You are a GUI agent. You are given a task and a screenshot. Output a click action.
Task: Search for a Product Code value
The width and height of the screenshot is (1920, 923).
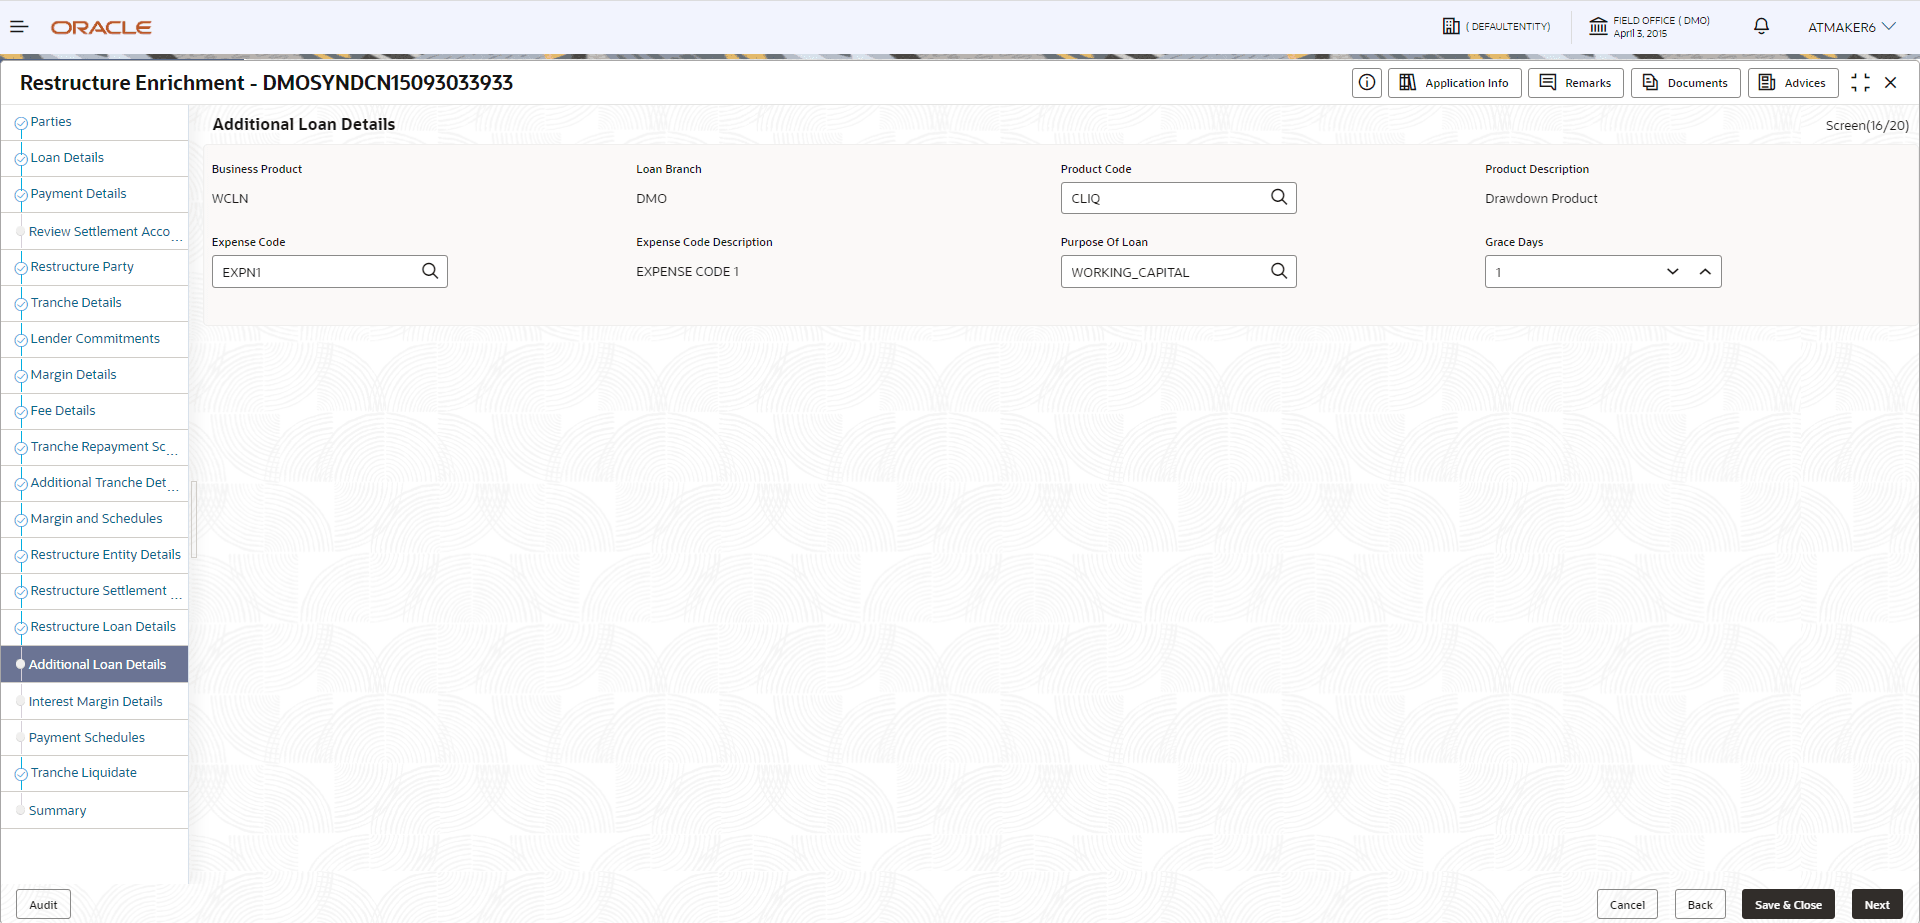1279,197
